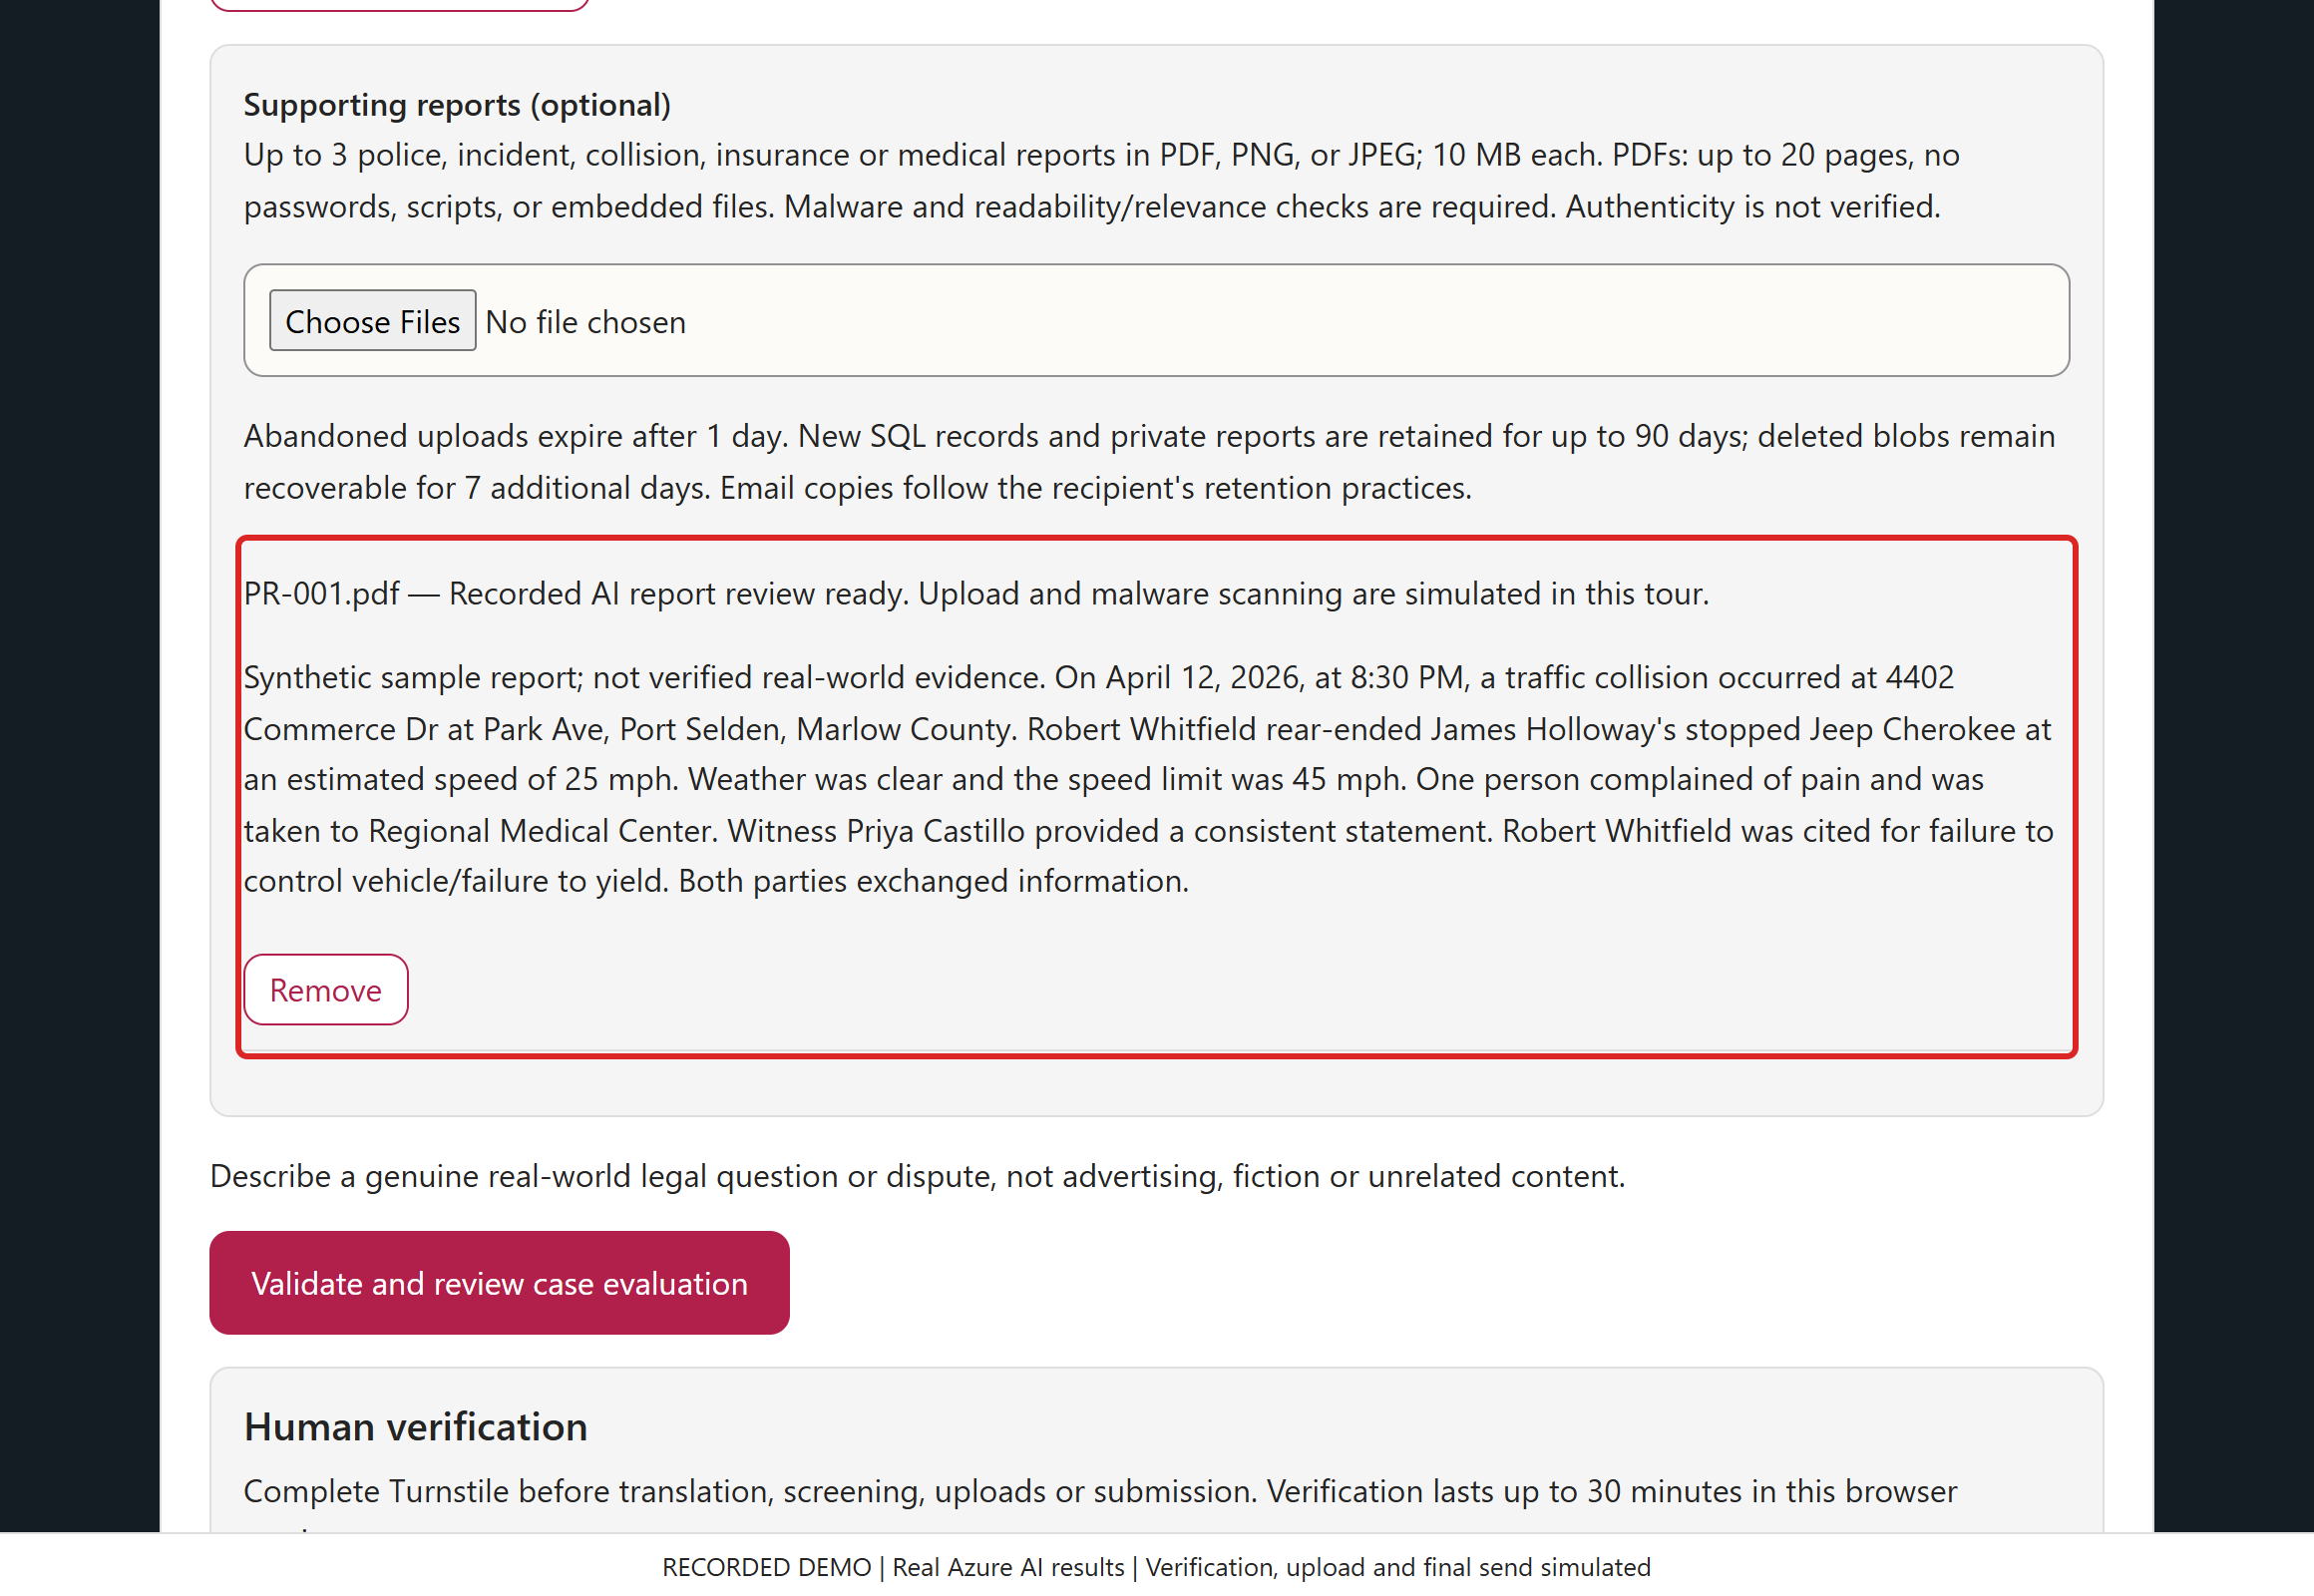Remove the PR-001.pdf report
This screenshot has height=1596, width=2314.
coord(326,990)
